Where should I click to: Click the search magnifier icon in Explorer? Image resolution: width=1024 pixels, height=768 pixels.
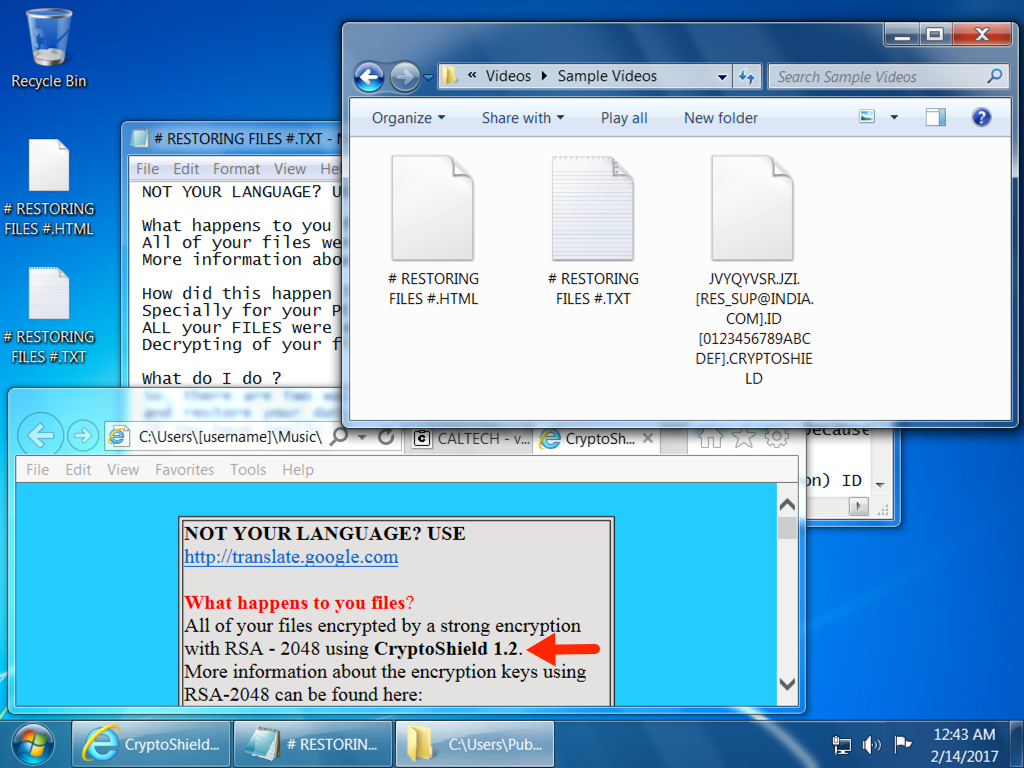coord(995,76)
